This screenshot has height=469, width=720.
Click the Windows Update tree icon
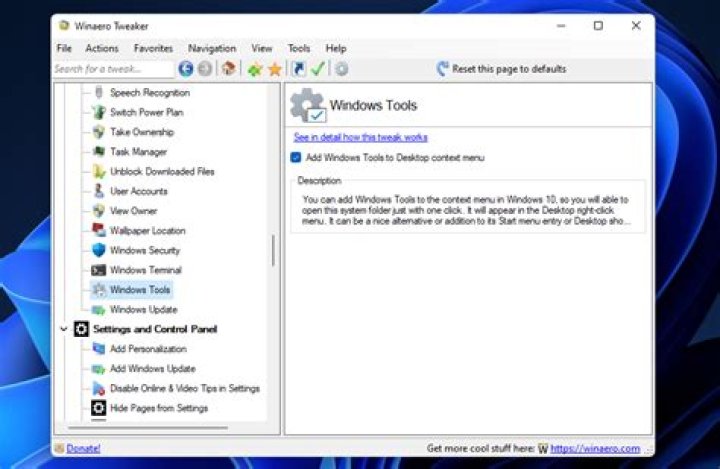98,310
